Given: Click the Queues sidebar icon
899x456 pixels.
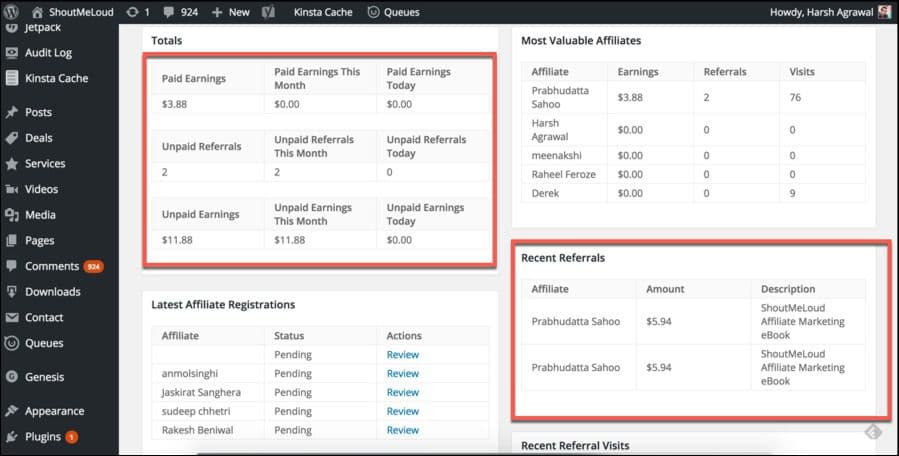Looking at the screenshot, I should [11, 343].
